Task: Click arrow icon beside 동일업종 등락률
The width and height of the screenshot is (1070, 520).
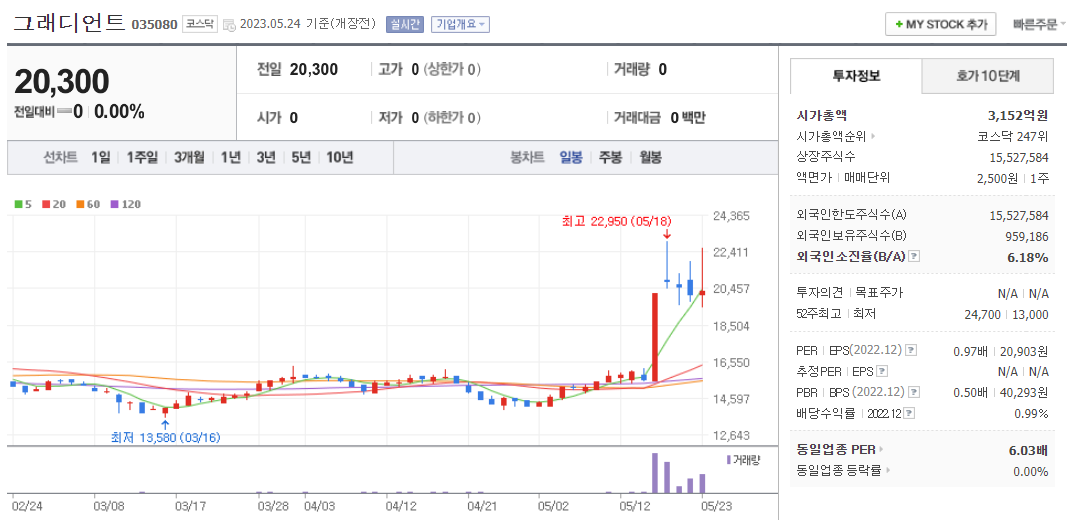Action: 888,471
